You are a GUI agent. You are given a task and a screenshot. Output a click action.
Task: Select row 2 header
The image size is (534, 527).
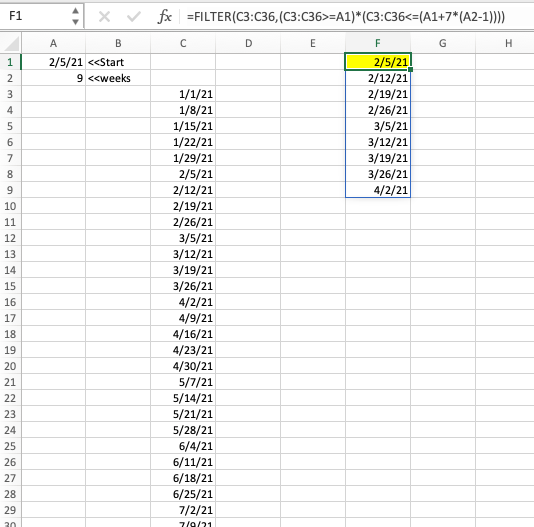[10, 78]
